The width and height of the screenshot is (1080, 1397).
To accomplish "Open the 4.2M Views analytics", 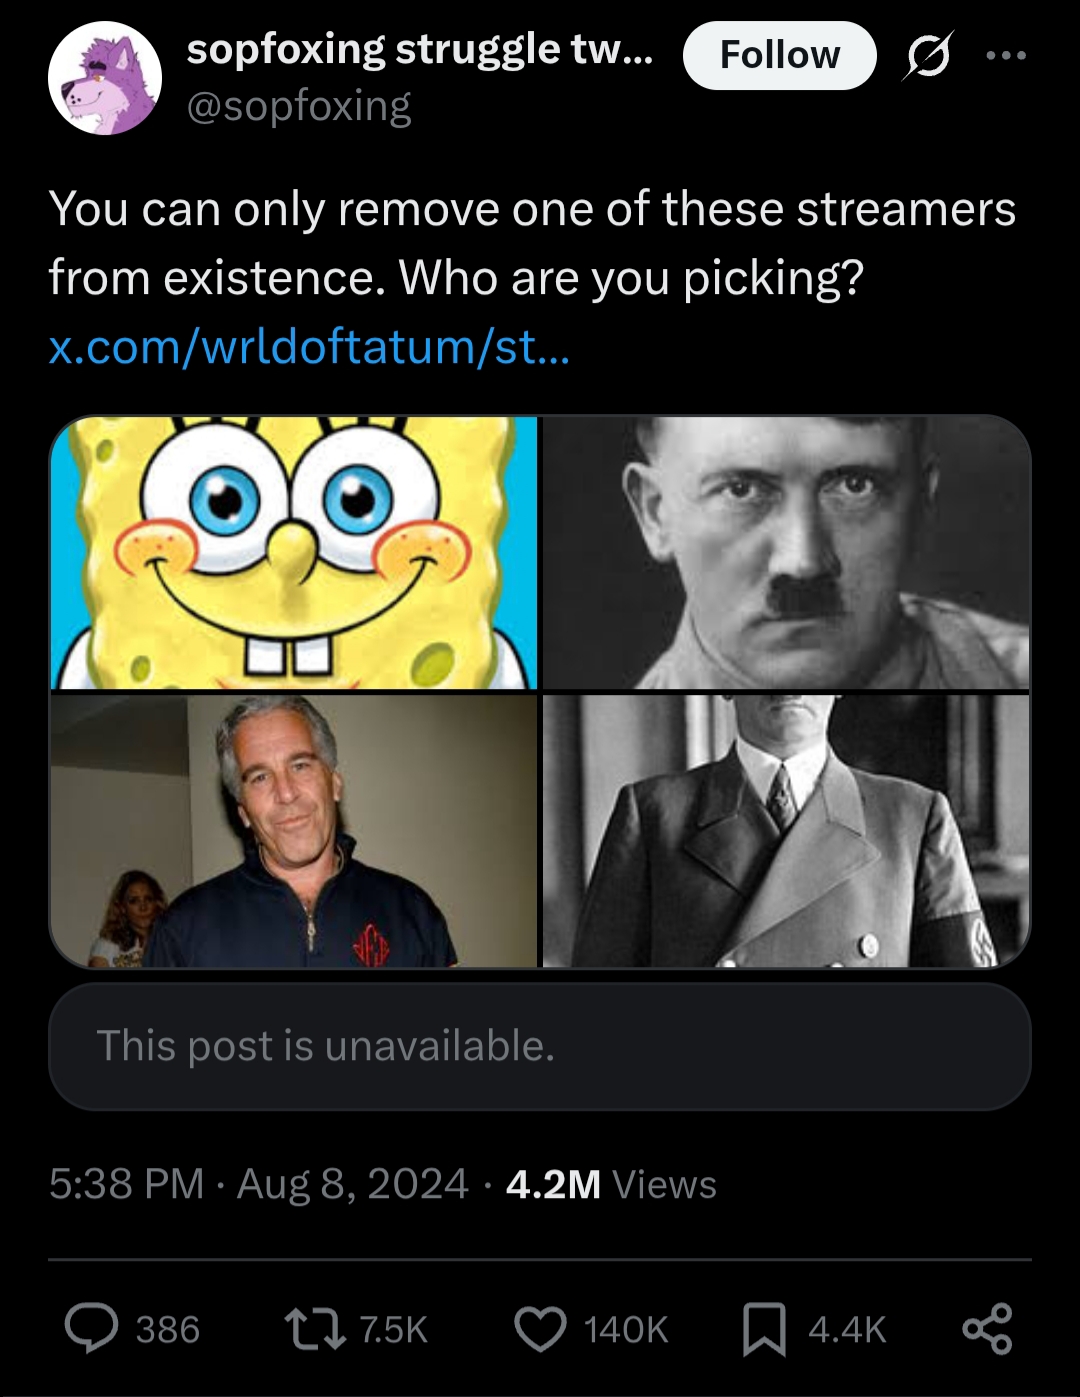I will coord(611,1184).
